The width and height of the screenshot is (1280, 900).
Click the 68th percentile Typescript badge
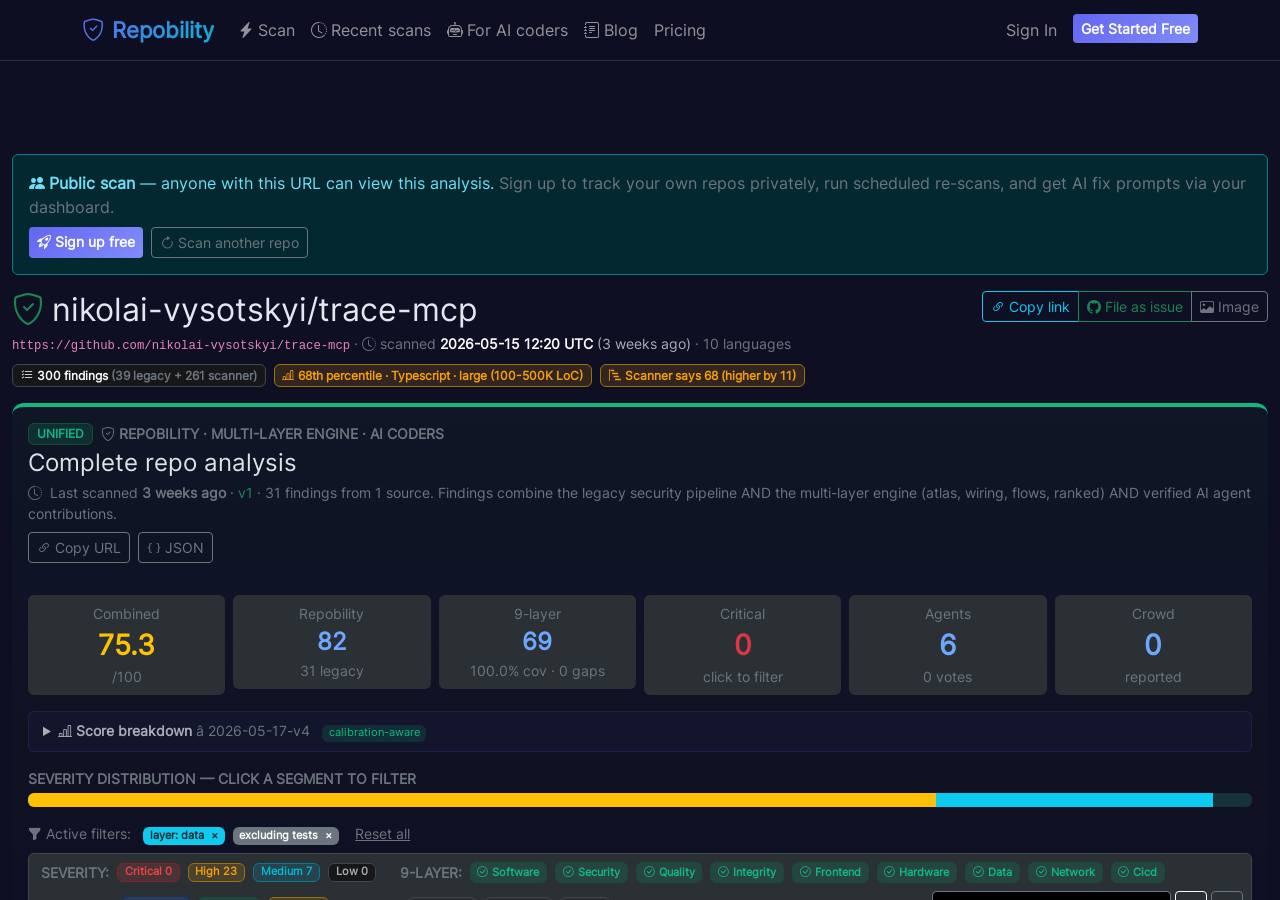[433, 375]
